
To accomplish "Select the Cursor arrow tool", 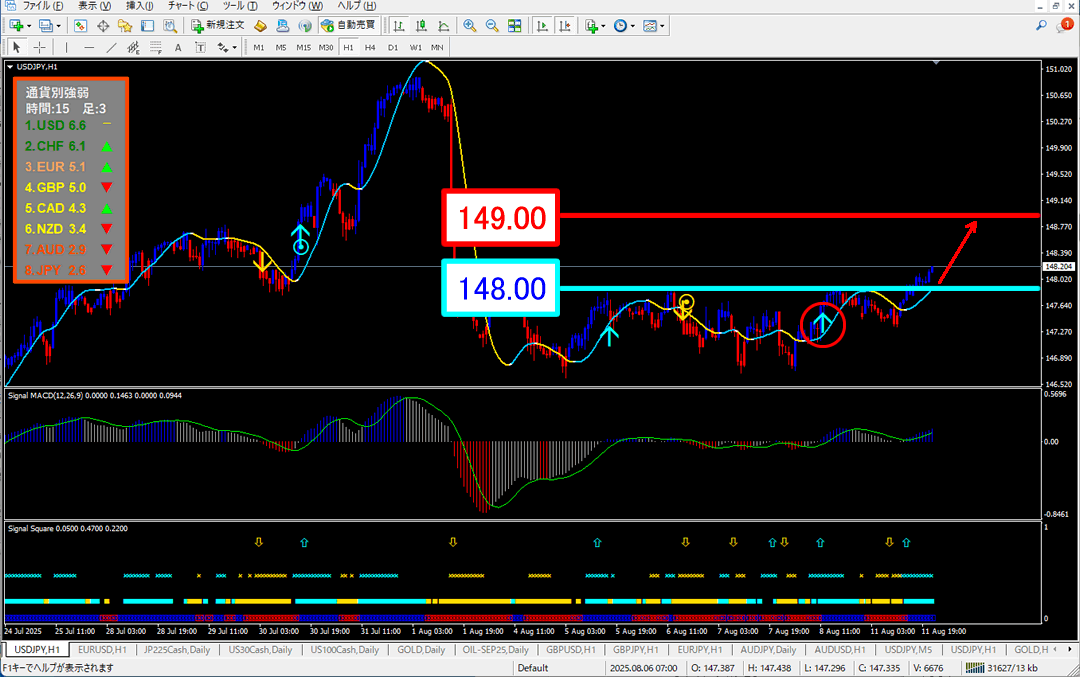I will pyautogui.click(x=17, y=48).
